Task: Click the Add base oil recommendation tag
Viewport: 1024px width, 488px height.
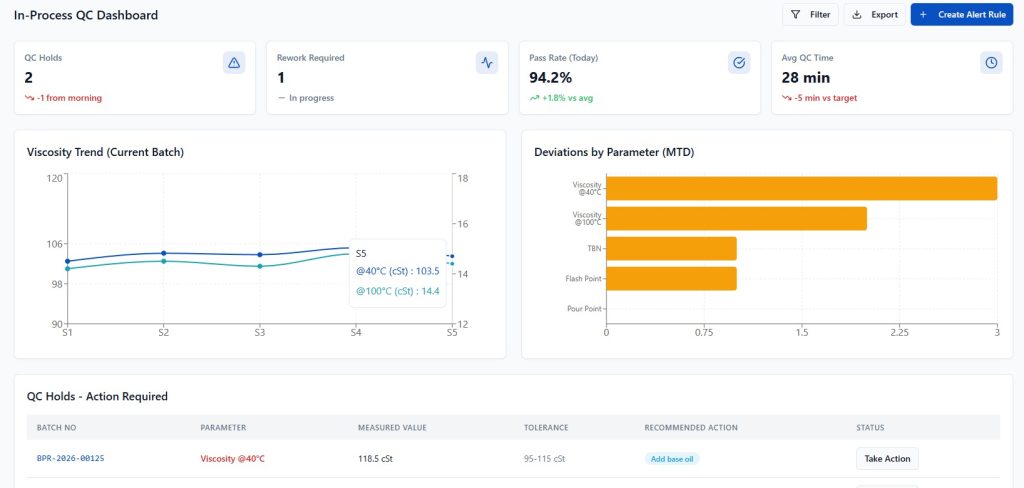Action: 672,459
